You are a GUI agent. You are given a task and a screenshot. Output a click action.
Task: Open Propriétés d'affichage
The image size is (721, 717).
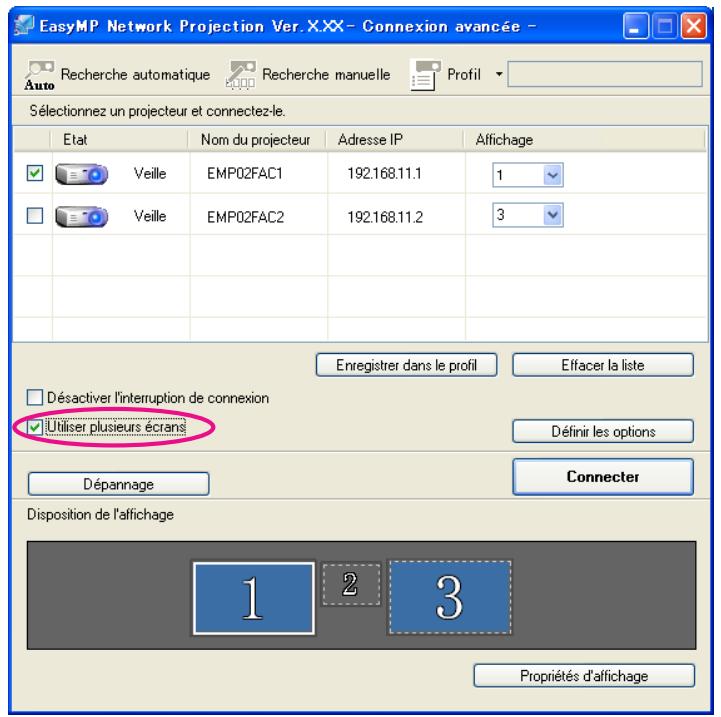pyautogui.click(x=584, y=676)
